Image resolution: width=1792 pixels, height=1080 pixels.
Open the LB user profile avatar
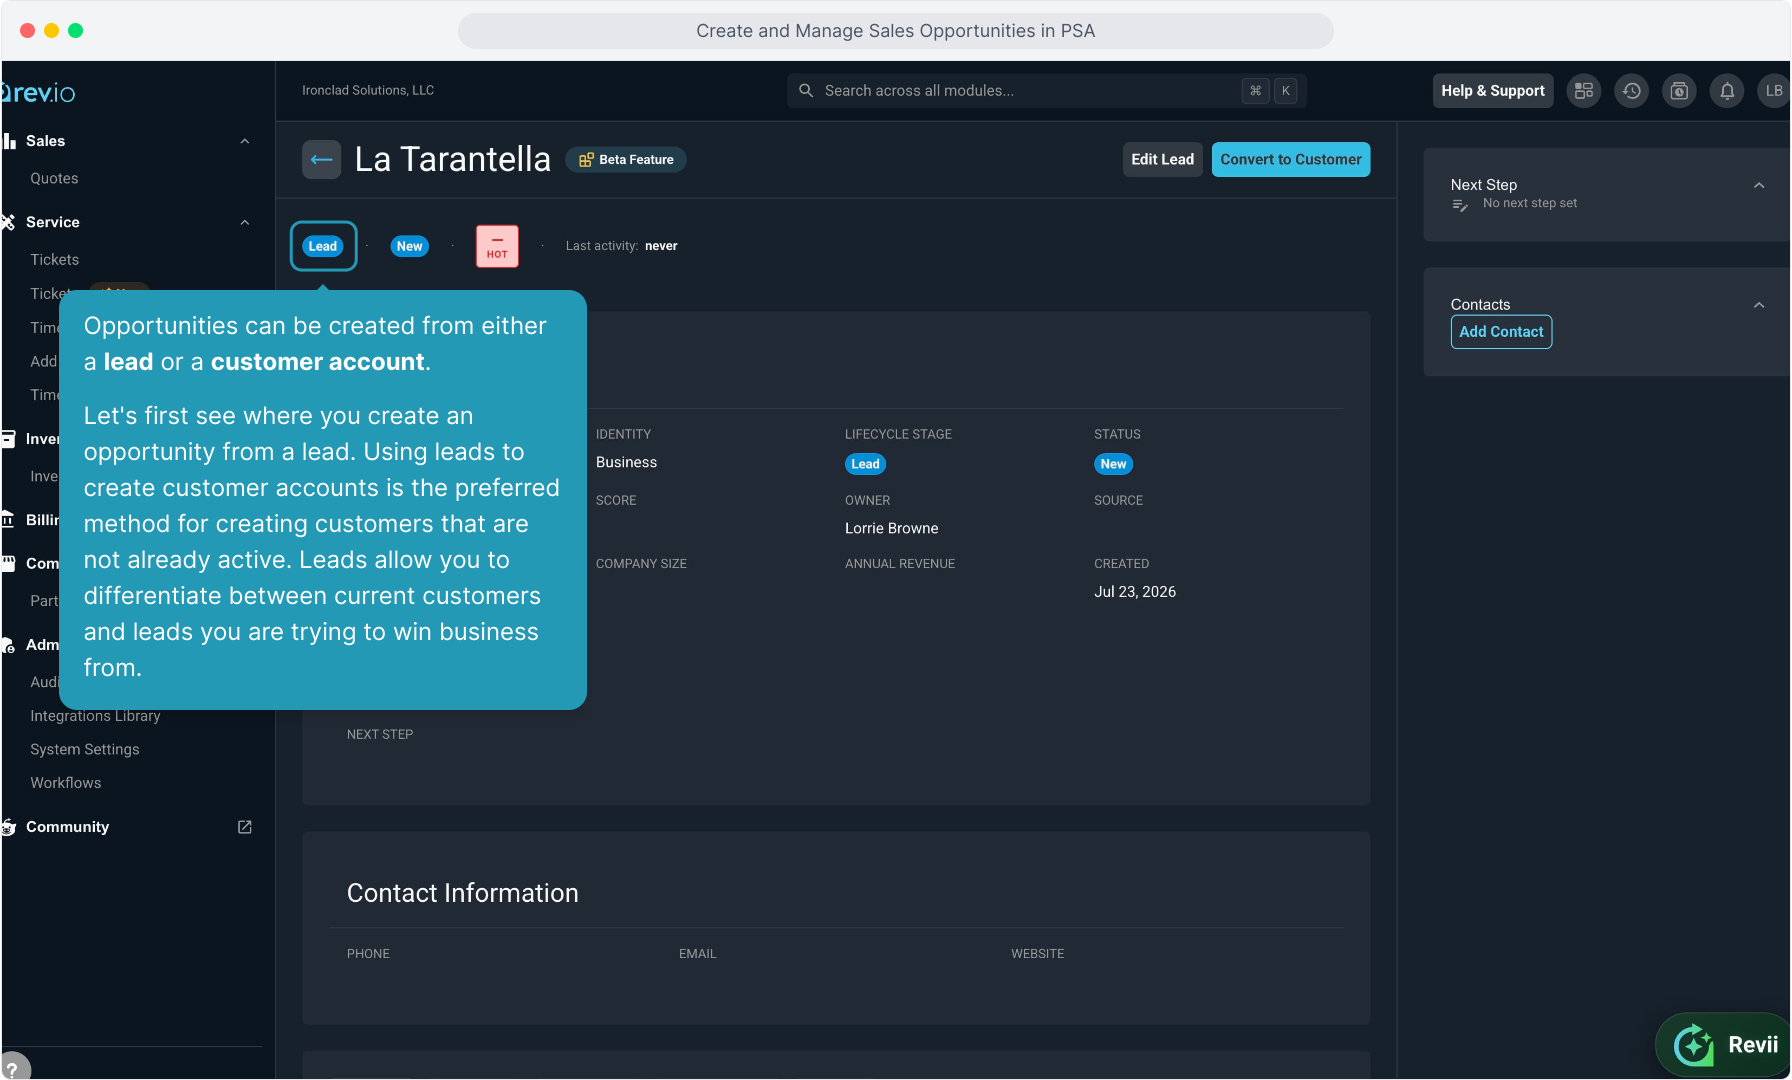(1774, 91)
